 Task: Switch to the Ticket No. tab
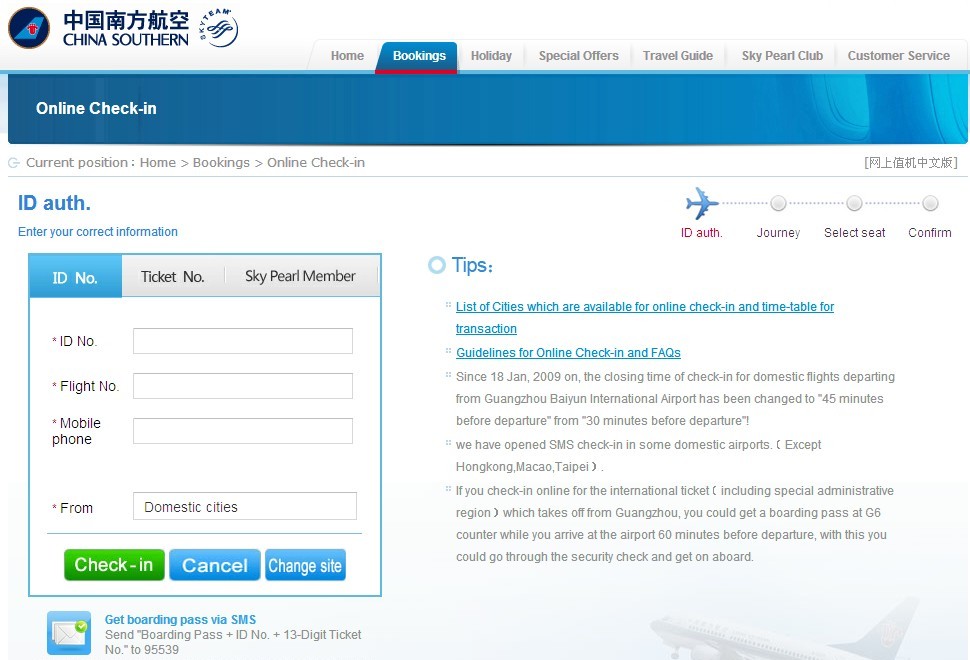coord(172,277)
